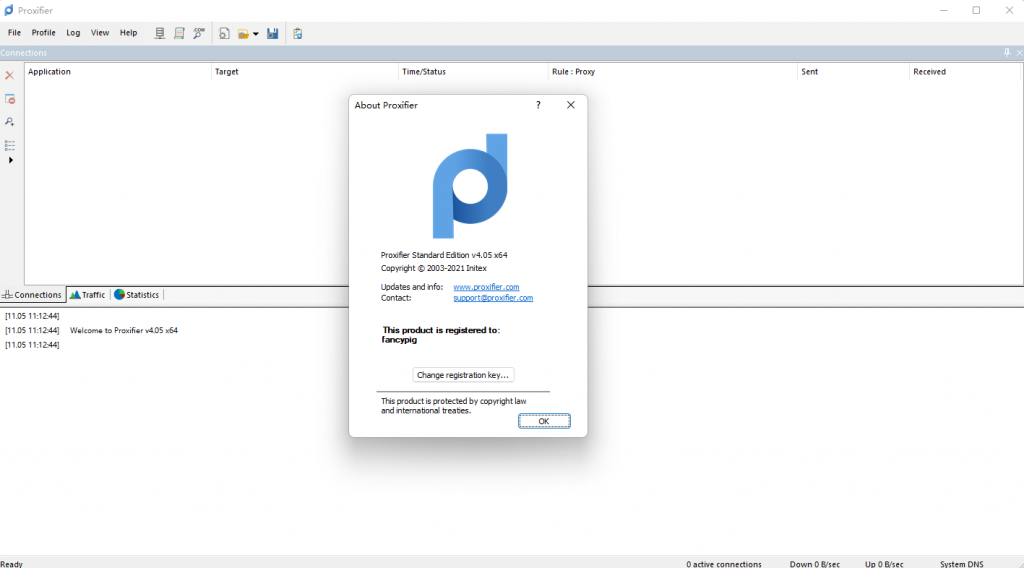Screen dimensions: 1024x568
Task: Open www.proxifier.com link
Action: pyautogui.click(x=487, y=287)
